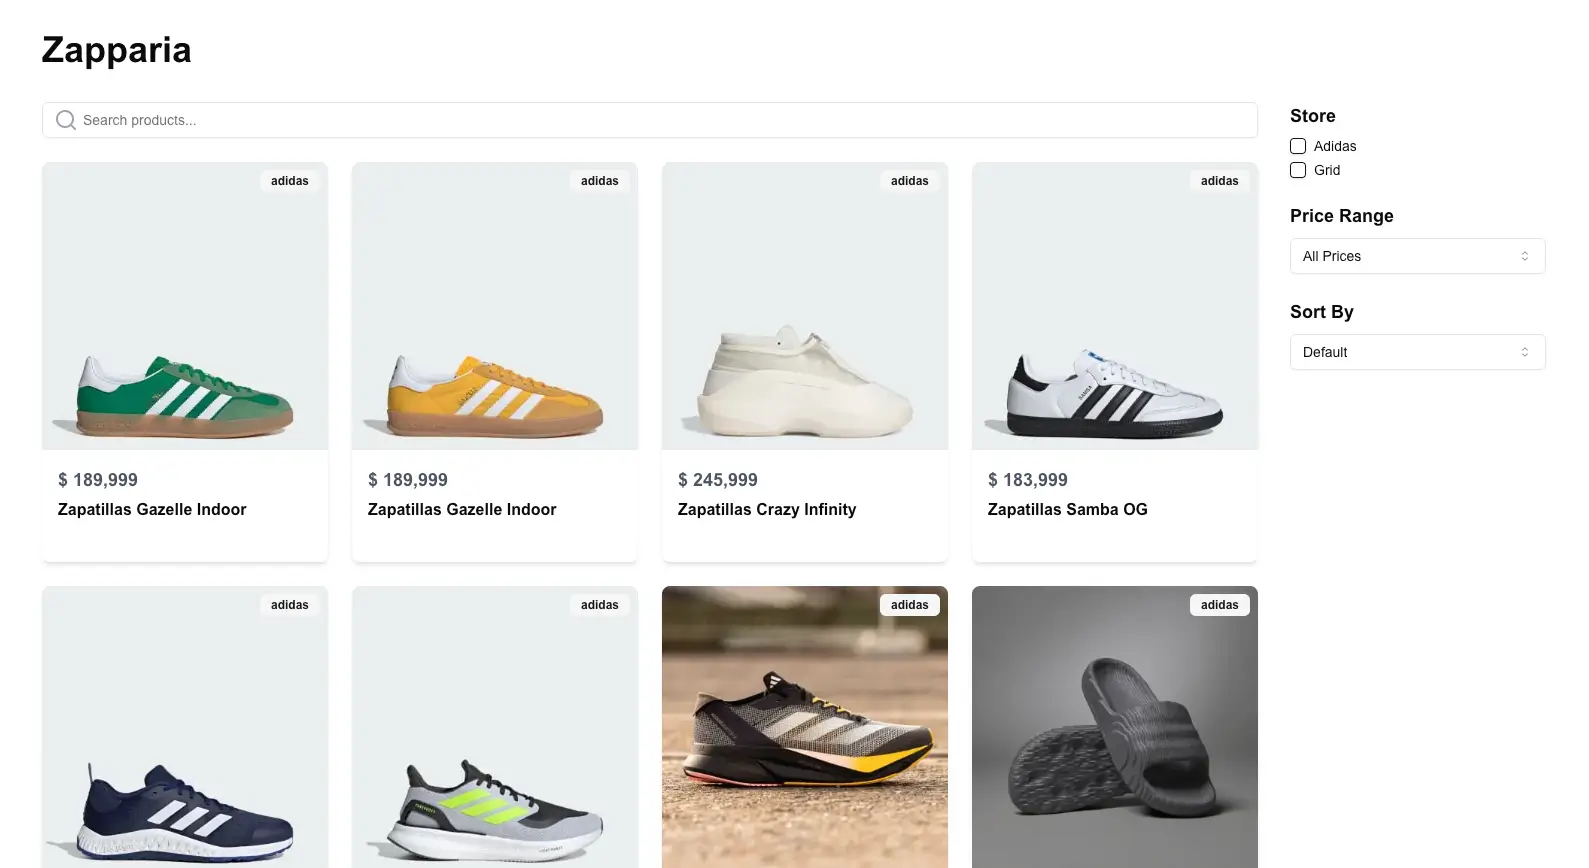Click the chevron arrows in Default sort box
Image resolution: width=1589 pixels, height=868 pixels.
coord(1525,352)
